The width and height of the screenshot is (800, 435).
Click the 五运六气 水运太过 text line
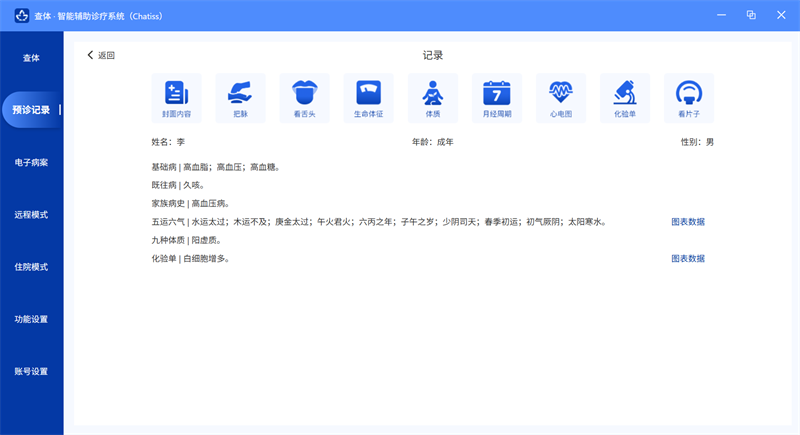pos(380,222)
